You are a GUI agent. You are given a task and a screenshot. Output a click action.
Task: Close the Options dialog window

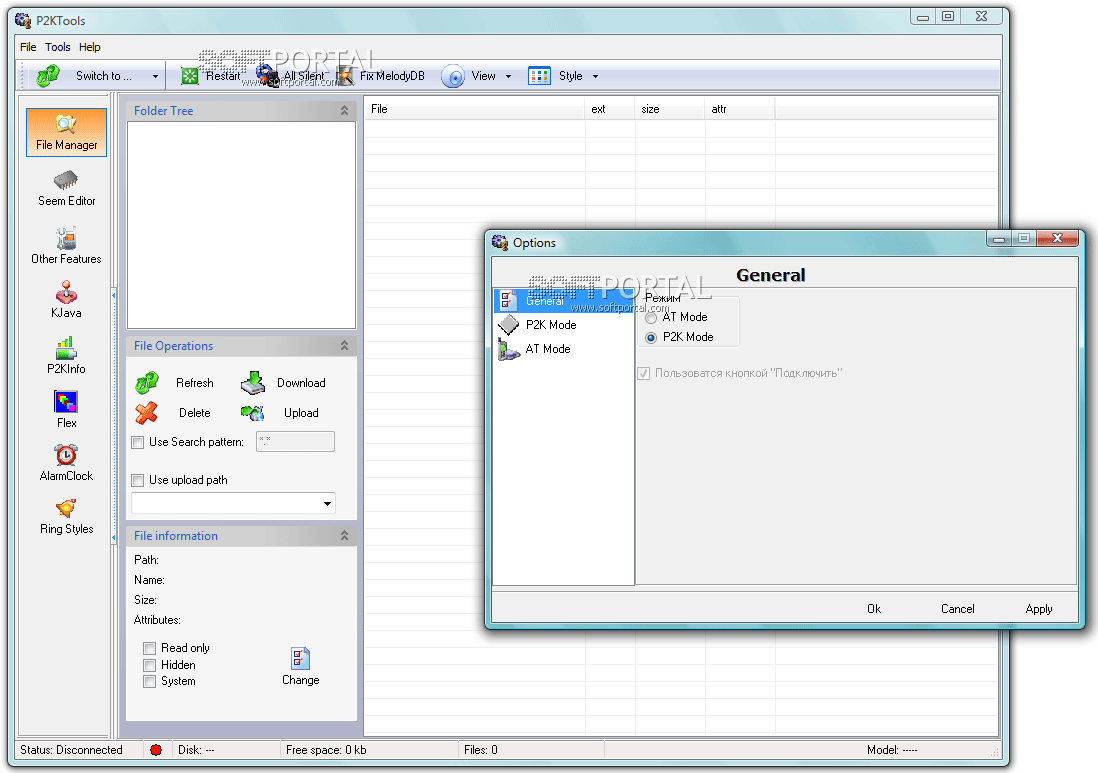point(1057,239)
